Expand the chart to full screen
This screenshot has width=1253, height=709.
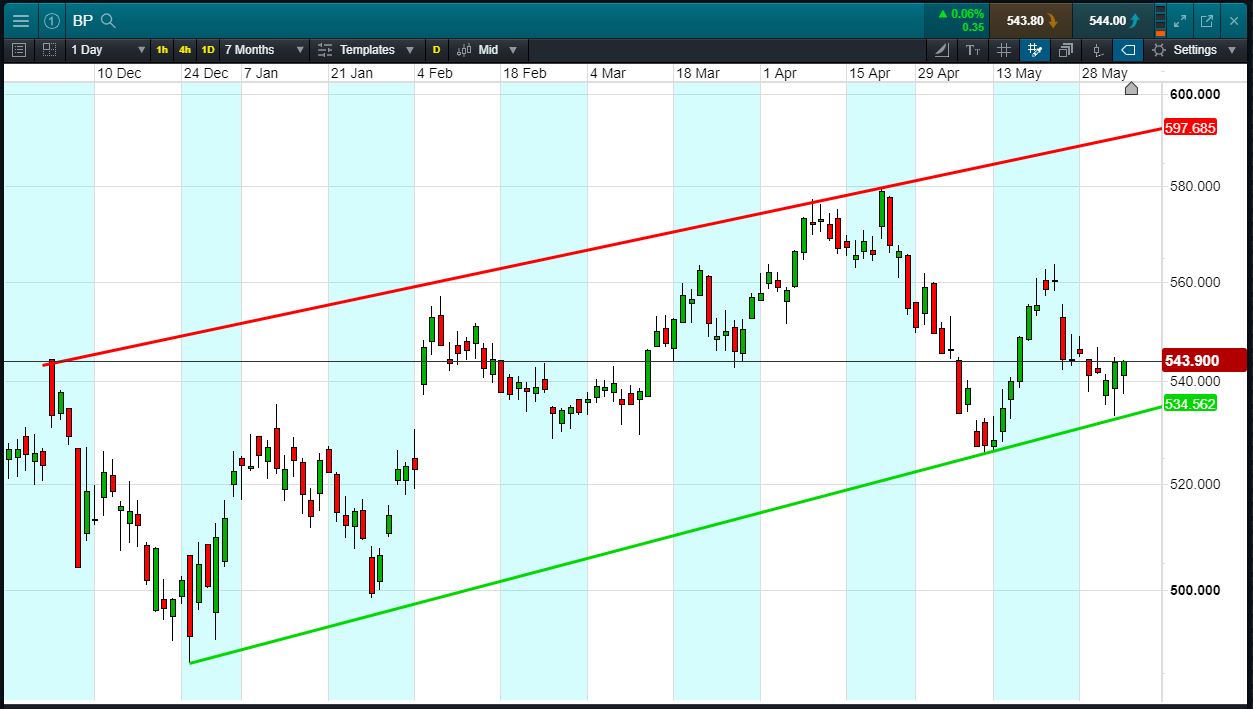click(x=1180, y=20)
